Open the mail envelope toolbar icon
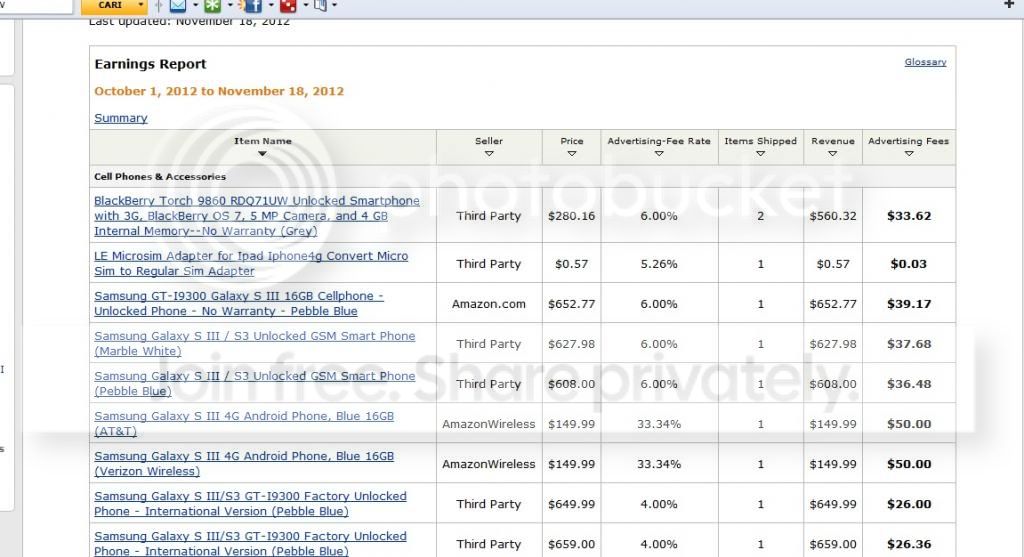Viewport: 1024px width, 557px height. click(177, 6)
